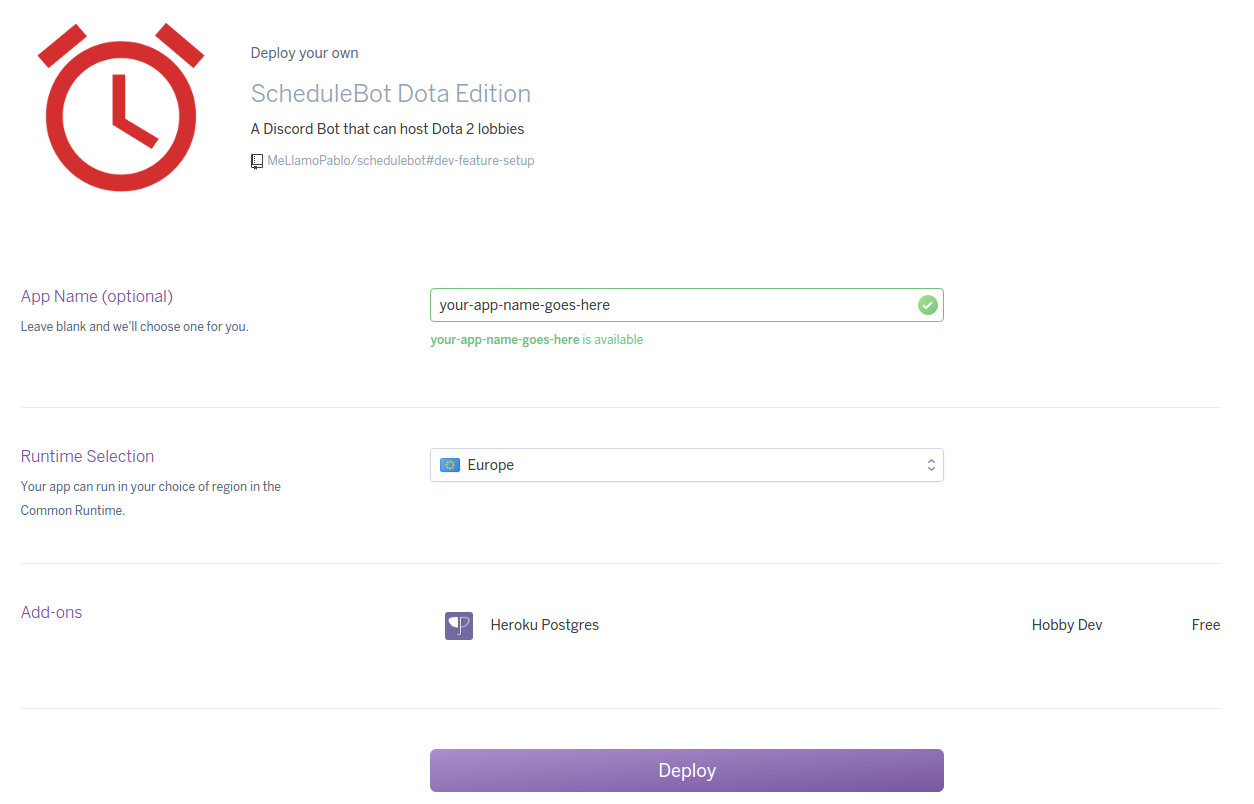Select the Heroku Postgres add-on name
The image size is (1254, 804).
click(x=544, y=625)
